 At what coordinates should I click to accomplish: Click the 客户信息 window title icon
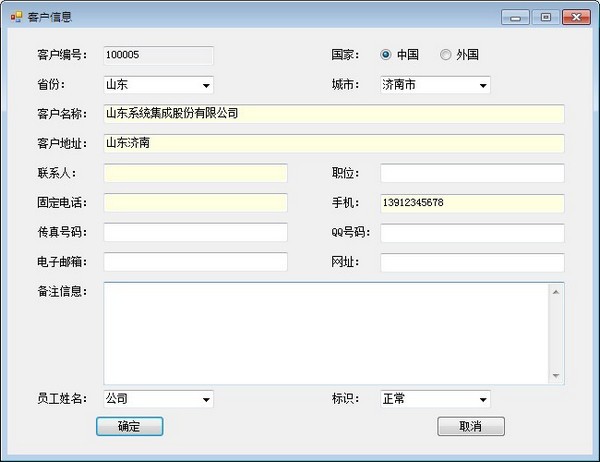16,17
